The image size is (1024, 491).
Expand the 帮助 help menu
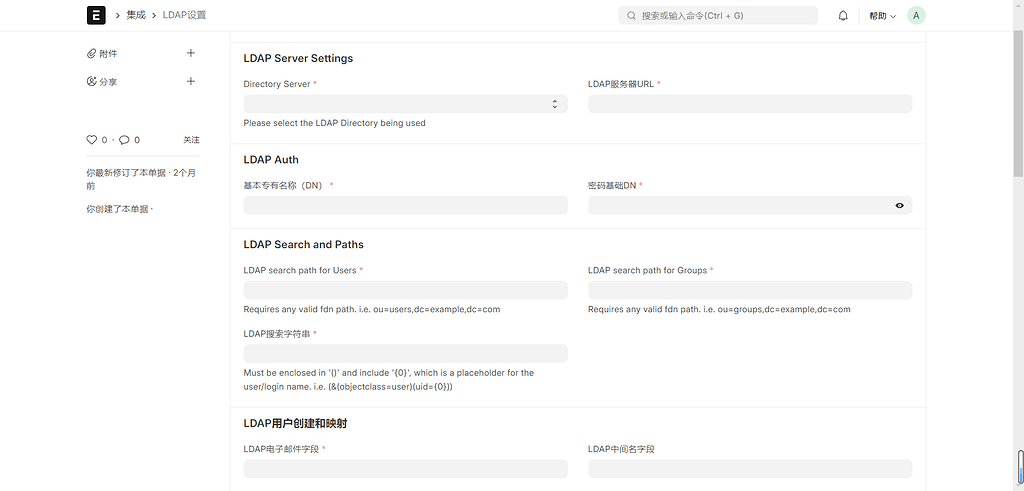pyautogui.click(x=882, y=16)
